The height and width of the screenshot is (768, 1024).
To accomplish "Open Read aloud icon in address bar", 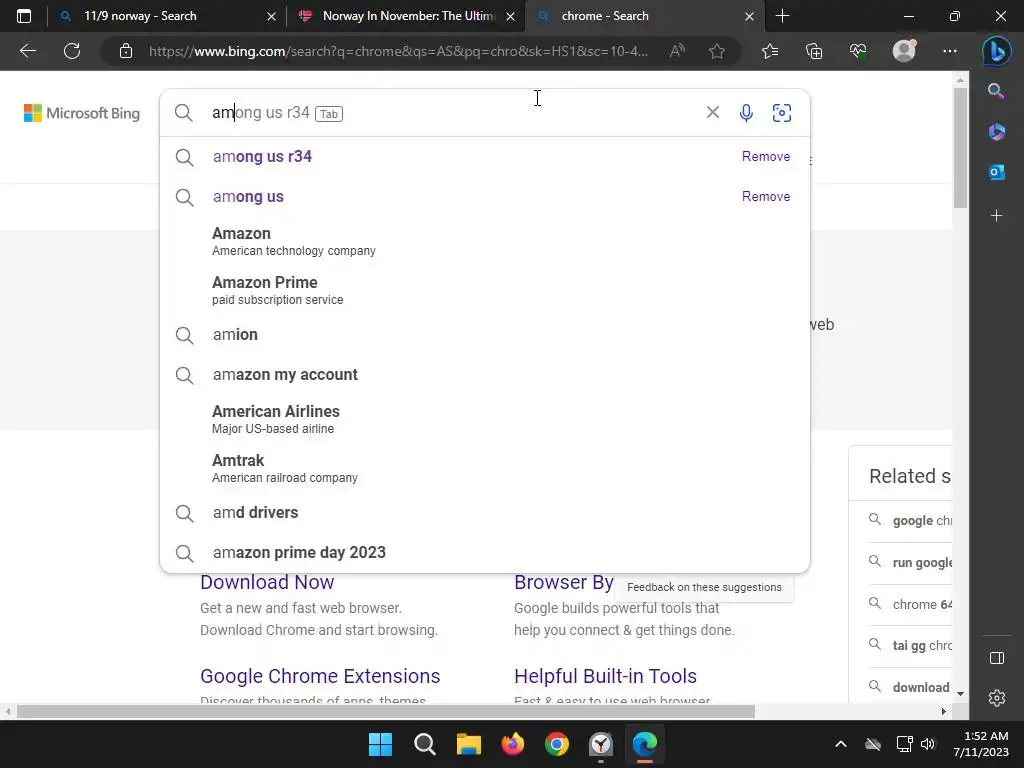I will point(677,51).
